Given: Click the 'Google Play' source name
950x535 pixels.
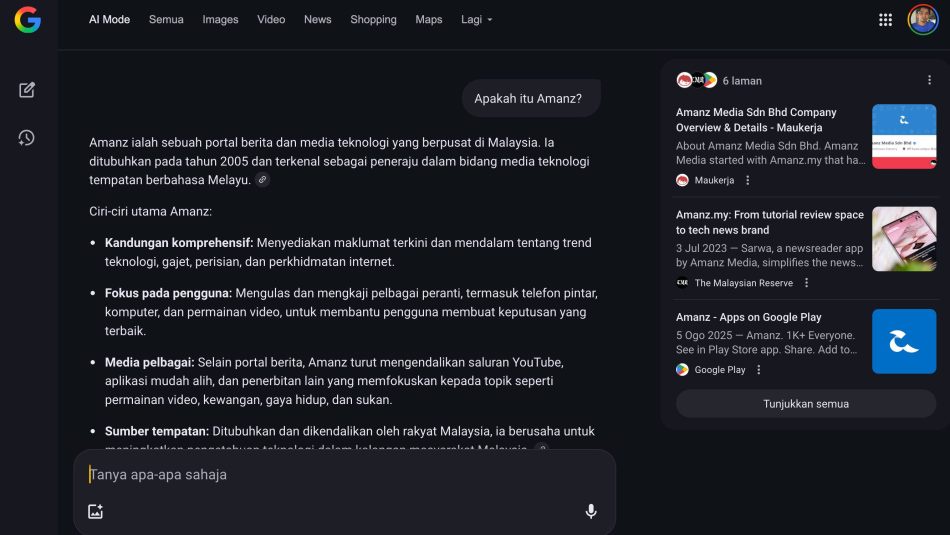Looking at the screenshot, I should coord(720,370).
